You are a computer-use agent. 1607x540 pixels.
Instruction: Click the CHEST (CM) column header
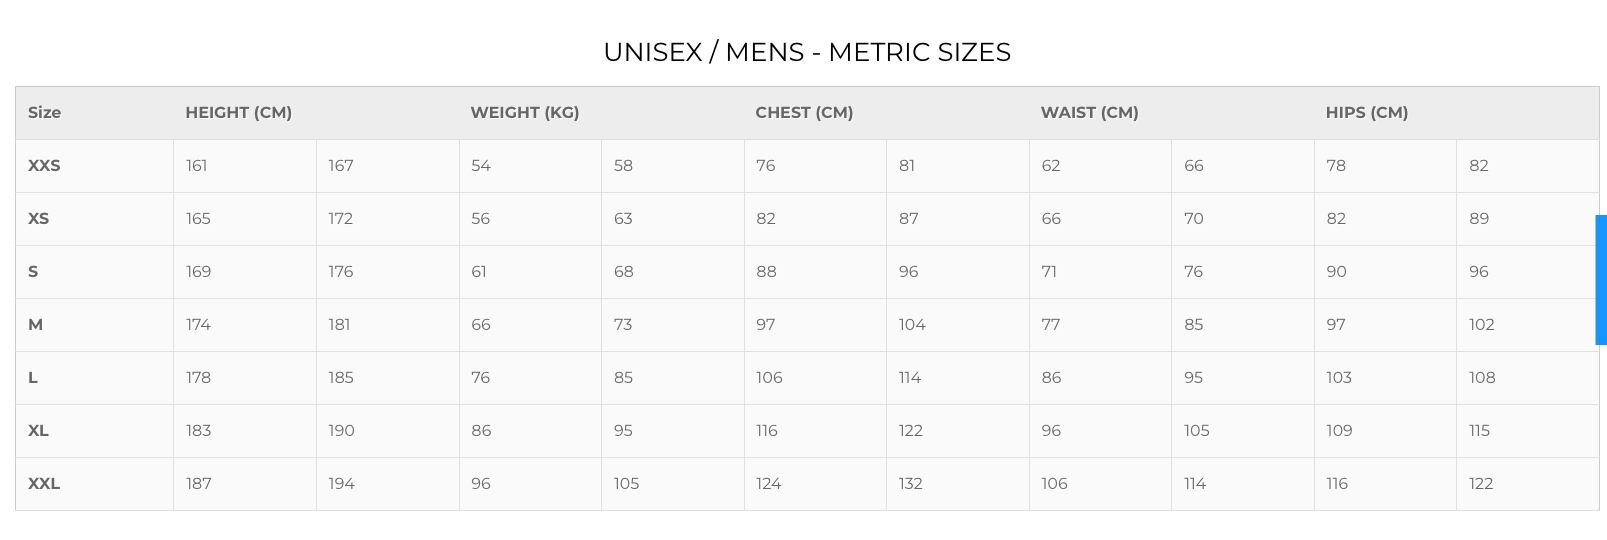tap(804, 112)
